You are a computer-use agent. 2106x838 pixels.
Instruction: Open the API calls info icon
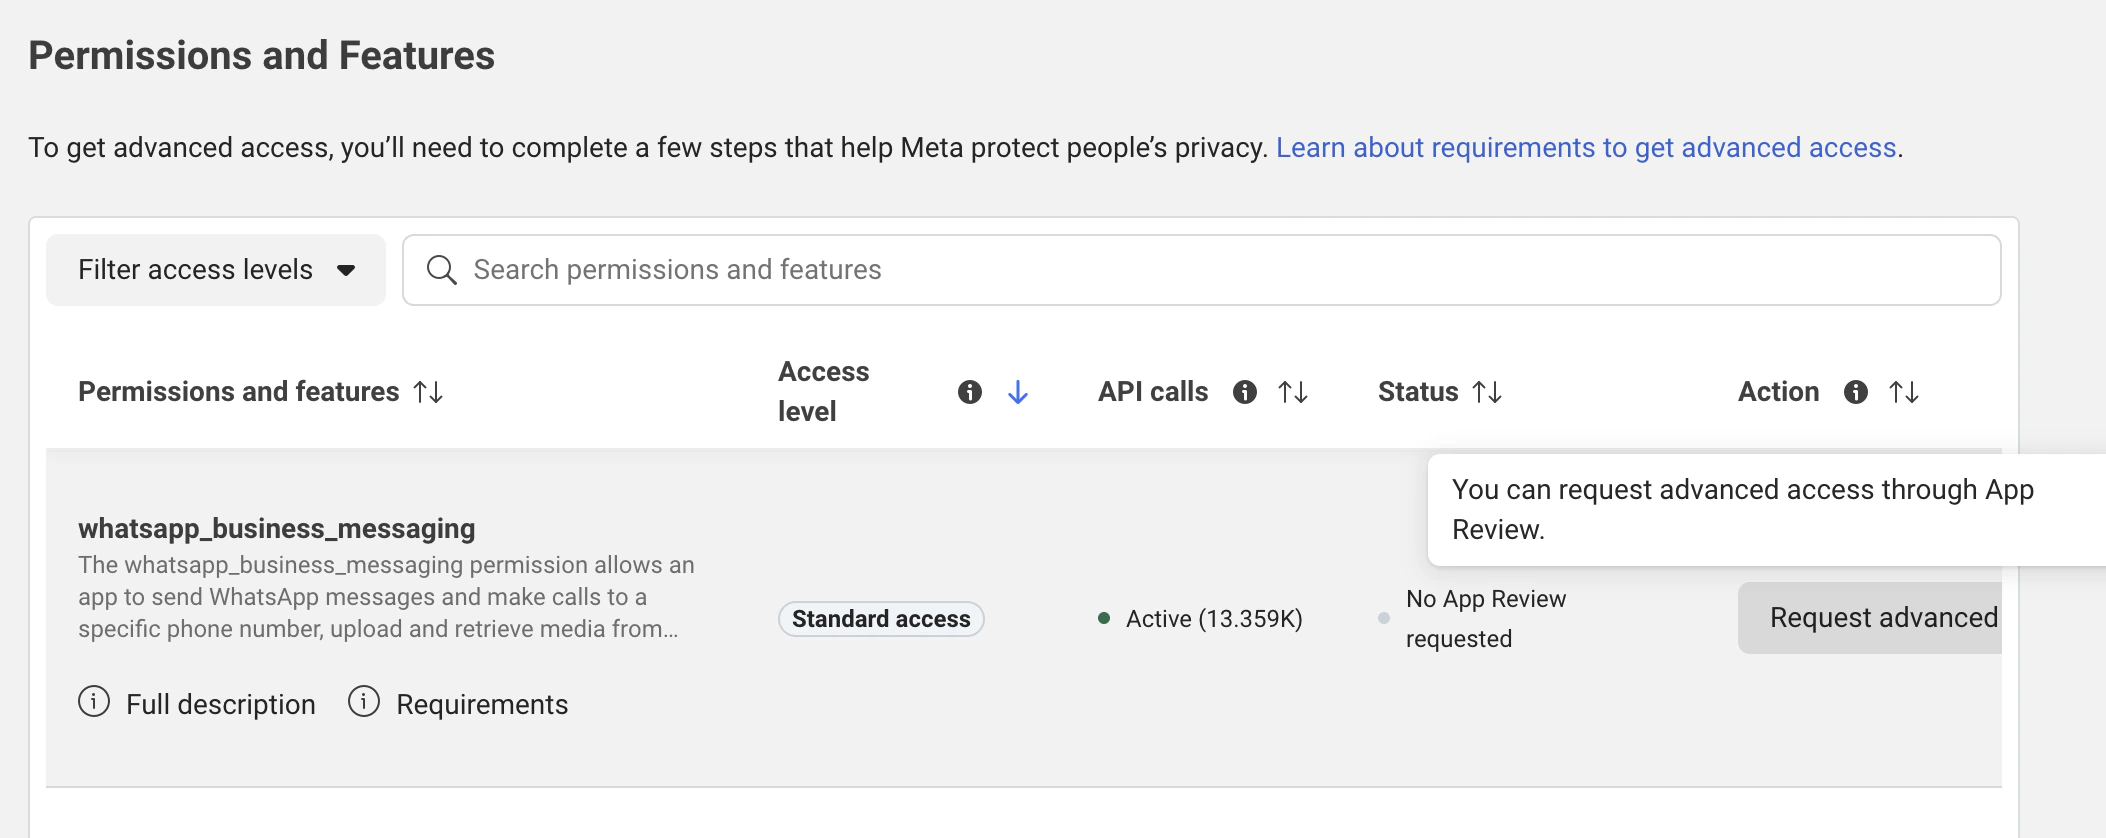1245,392
